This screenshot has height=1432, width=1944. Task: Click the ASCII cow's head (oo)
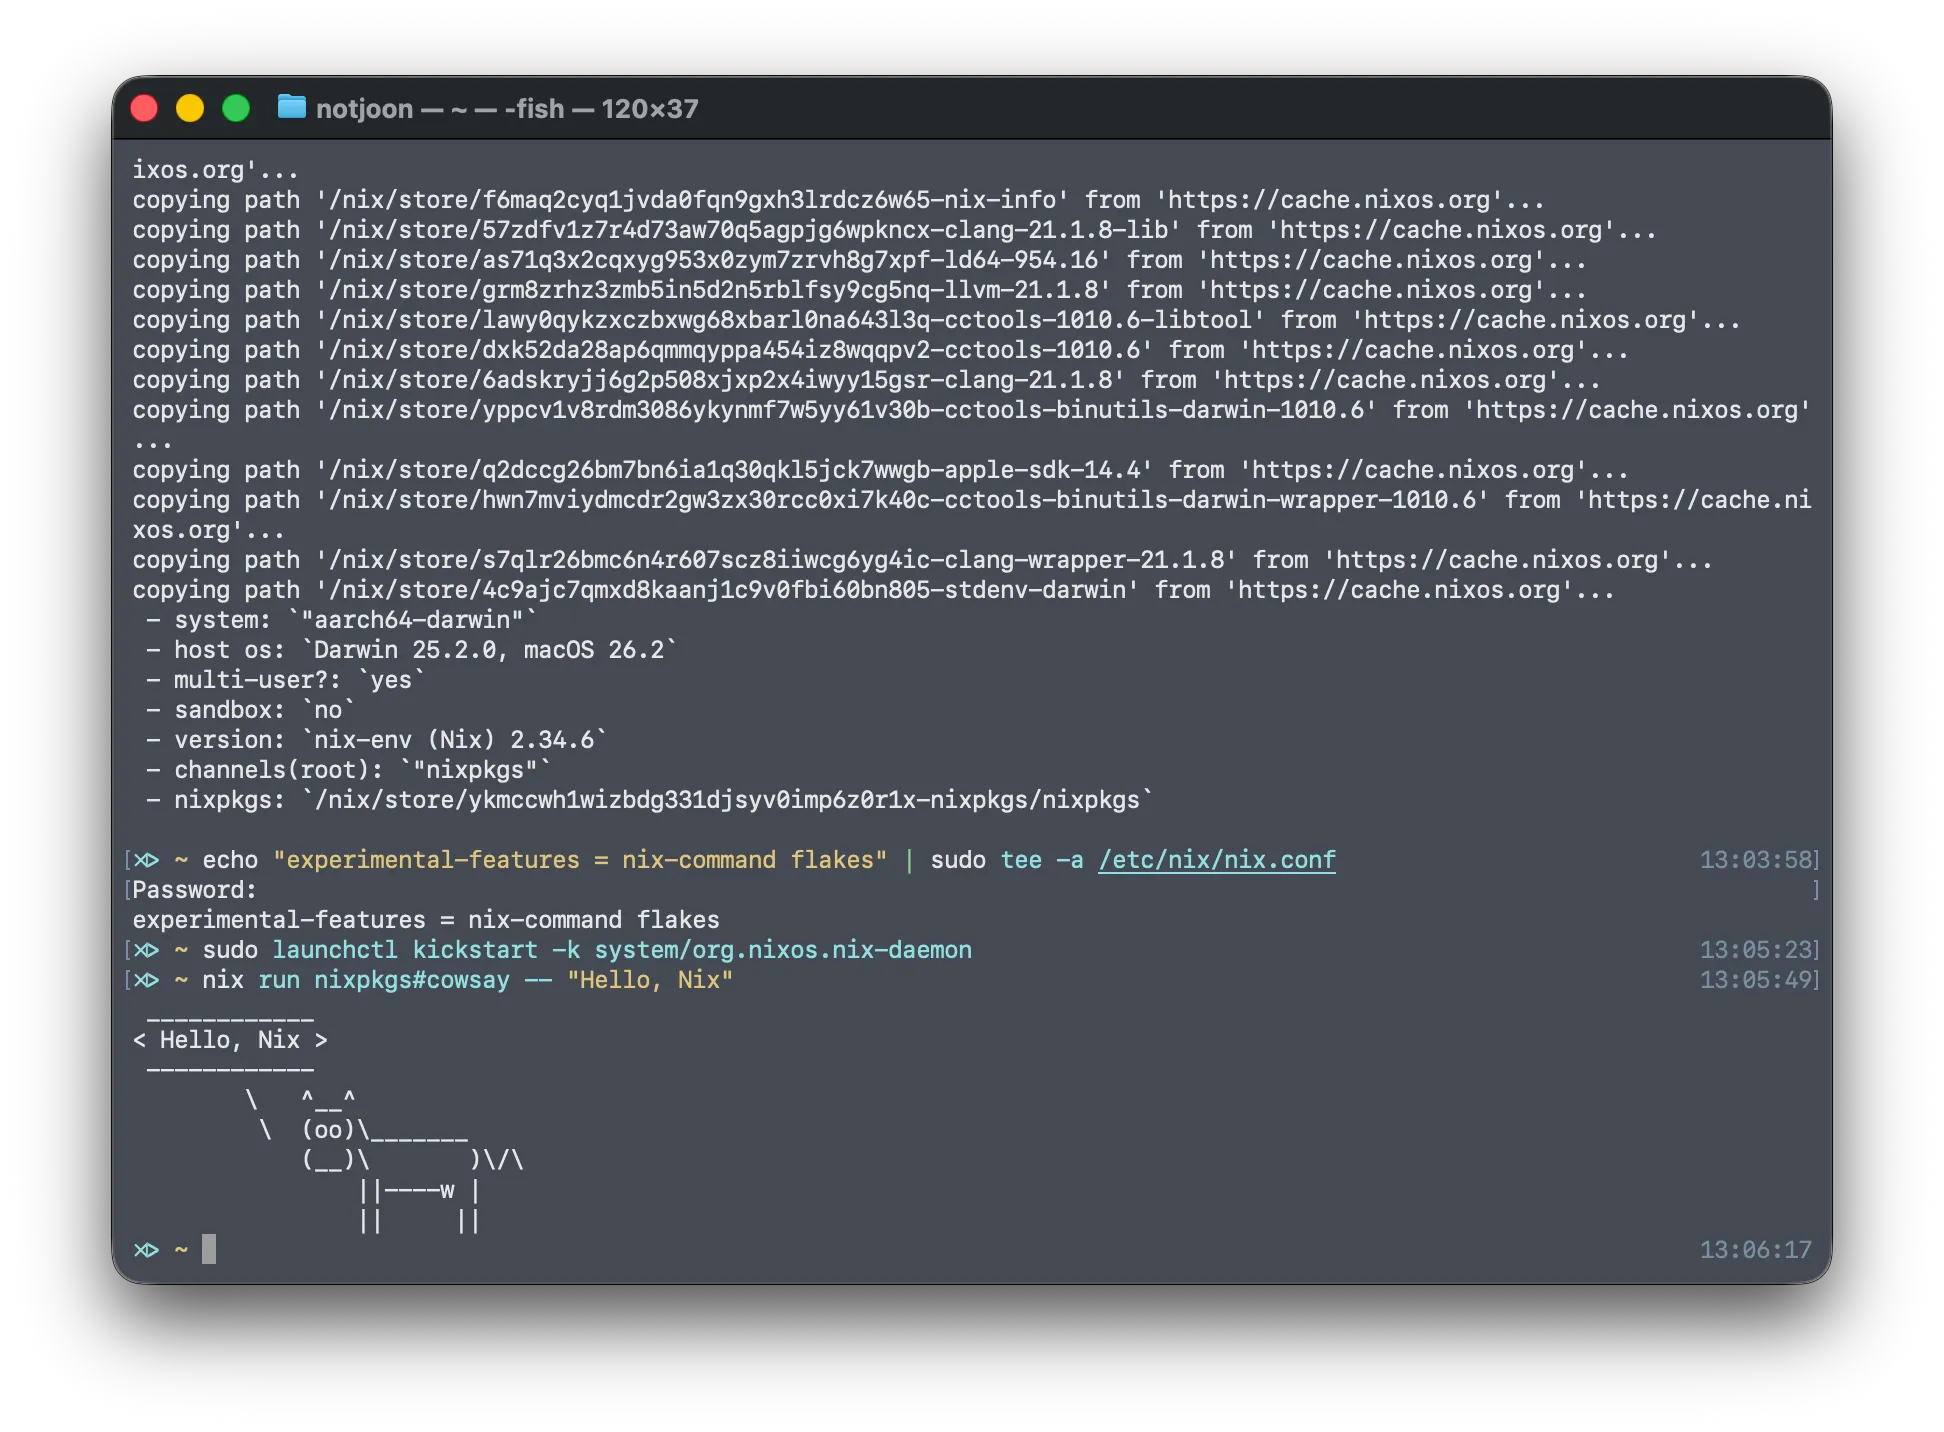point(328,1130)
